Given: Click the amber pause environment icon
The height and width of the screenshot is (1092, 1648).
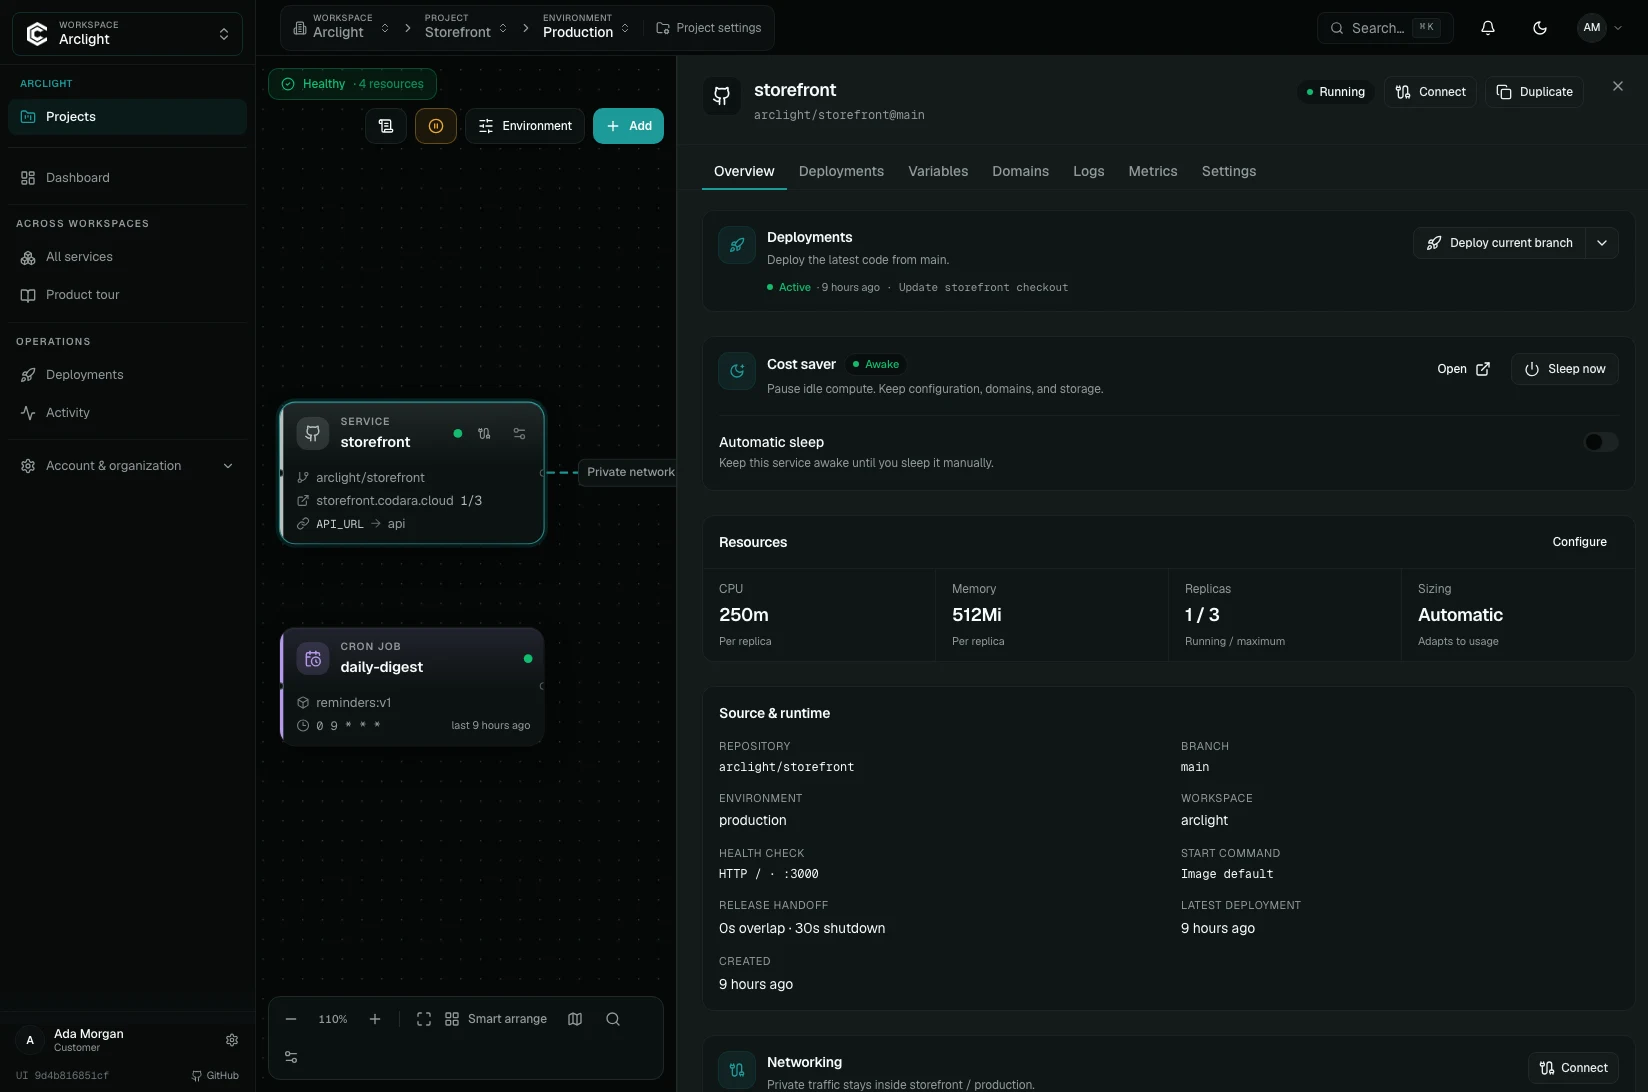Looking at the screenshot, I should [436, 126].
